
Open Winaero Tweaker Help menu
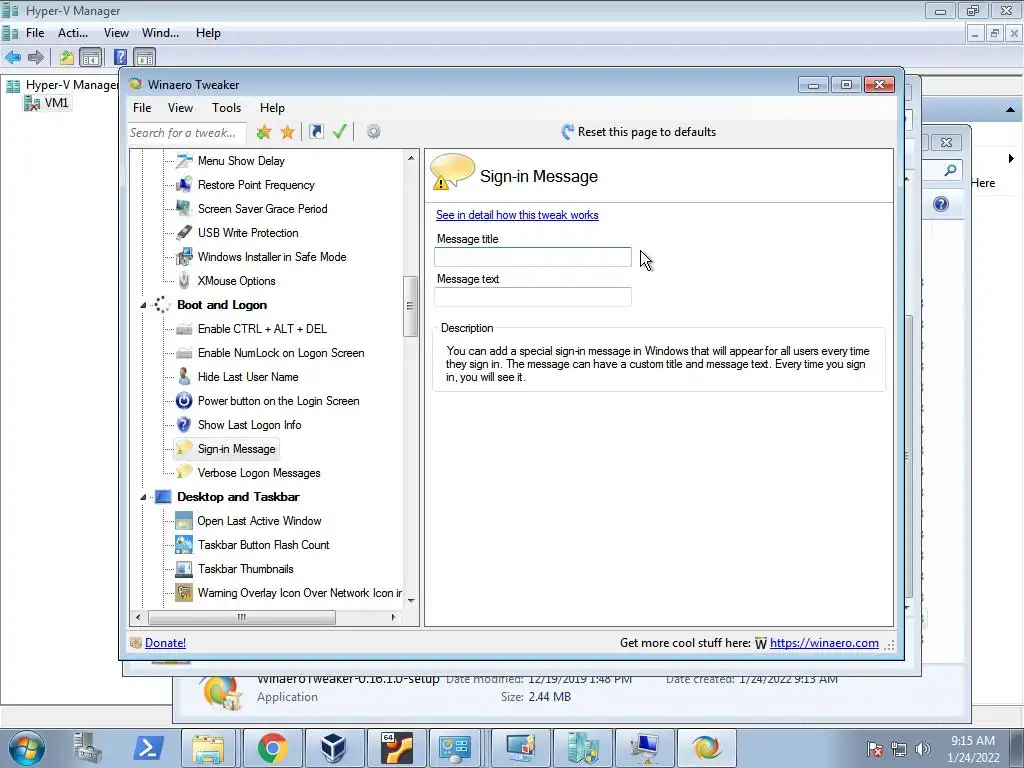coord(272,108)
